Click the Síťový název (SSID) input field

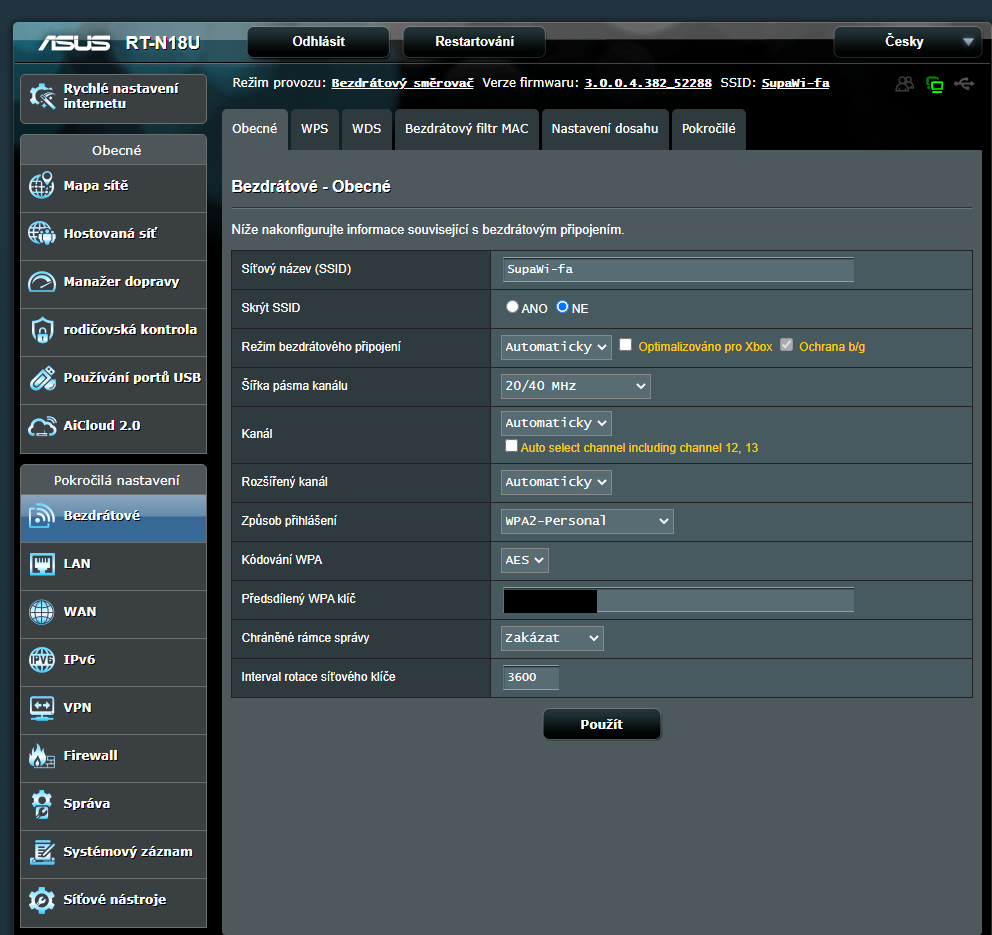[x=678, y=270]
